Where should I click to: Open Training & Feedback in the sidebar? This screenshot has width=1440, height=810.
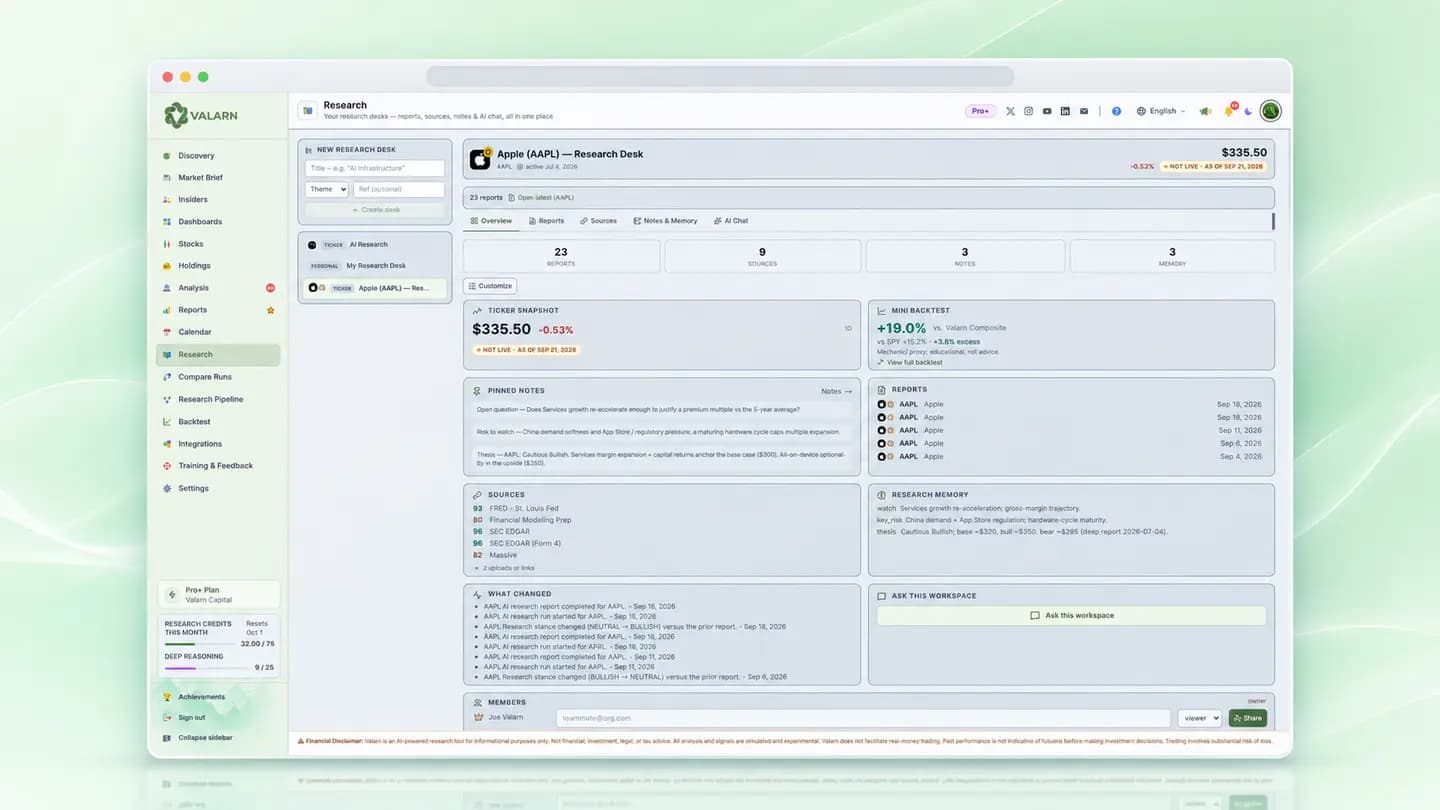(218, 466)
